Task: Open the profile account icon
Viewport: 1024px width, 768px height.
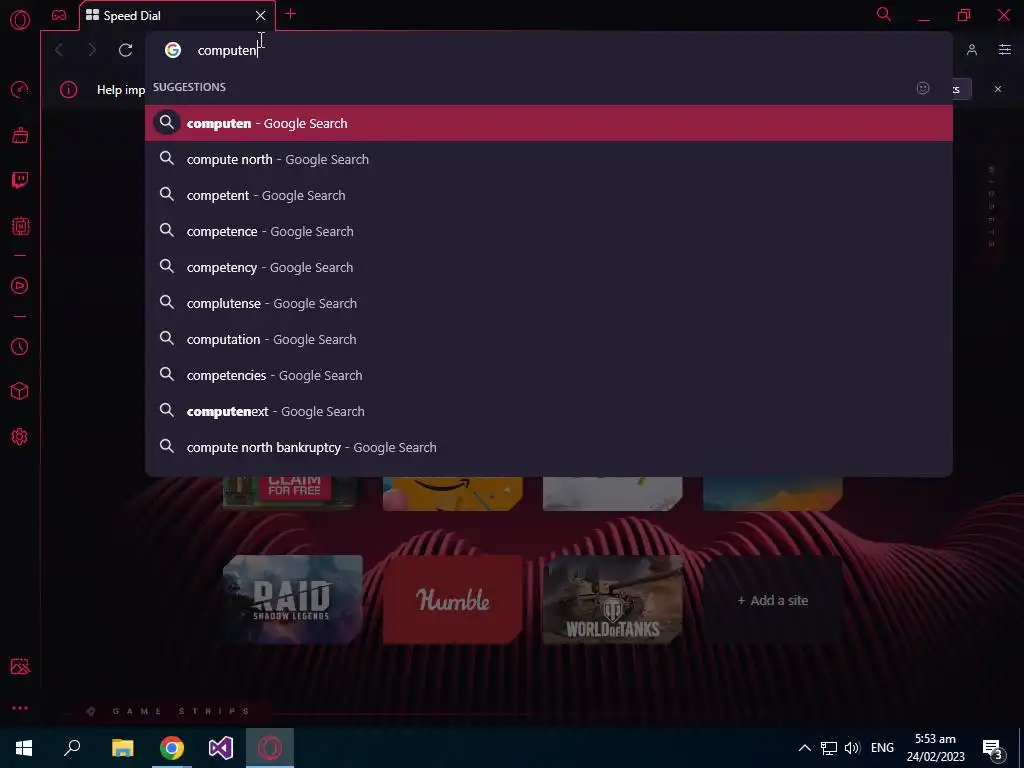Action: click(x=972, y=50)
